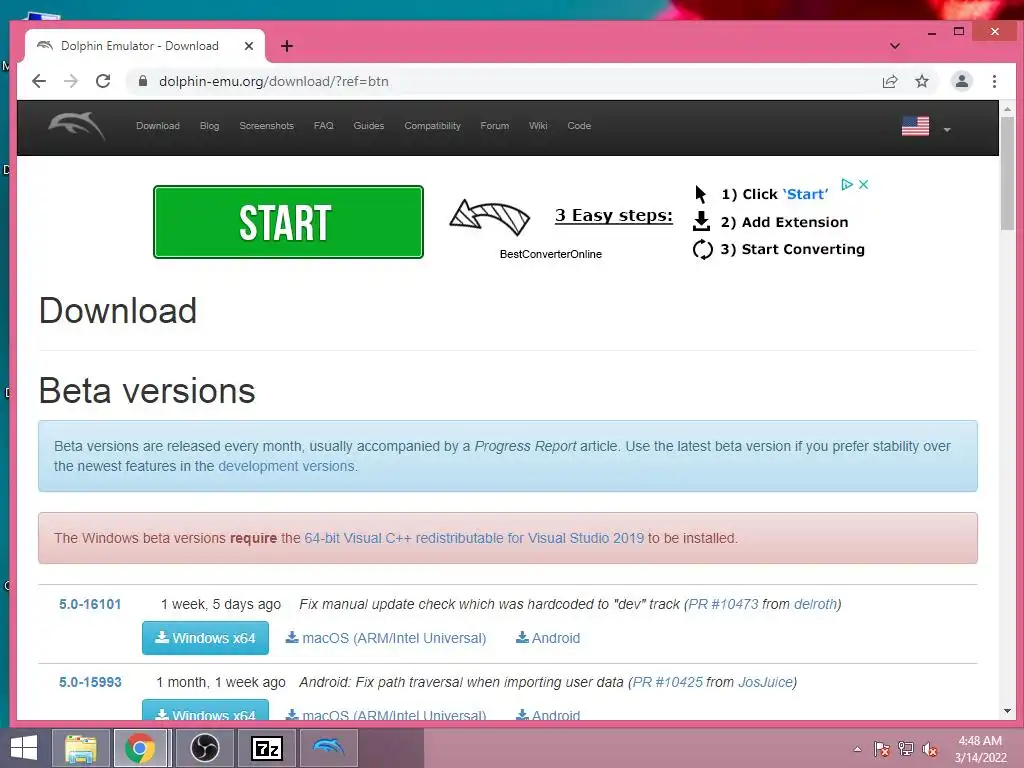
Task: Click Chrome icon in taskbar
Action: [x=140, y=748]
